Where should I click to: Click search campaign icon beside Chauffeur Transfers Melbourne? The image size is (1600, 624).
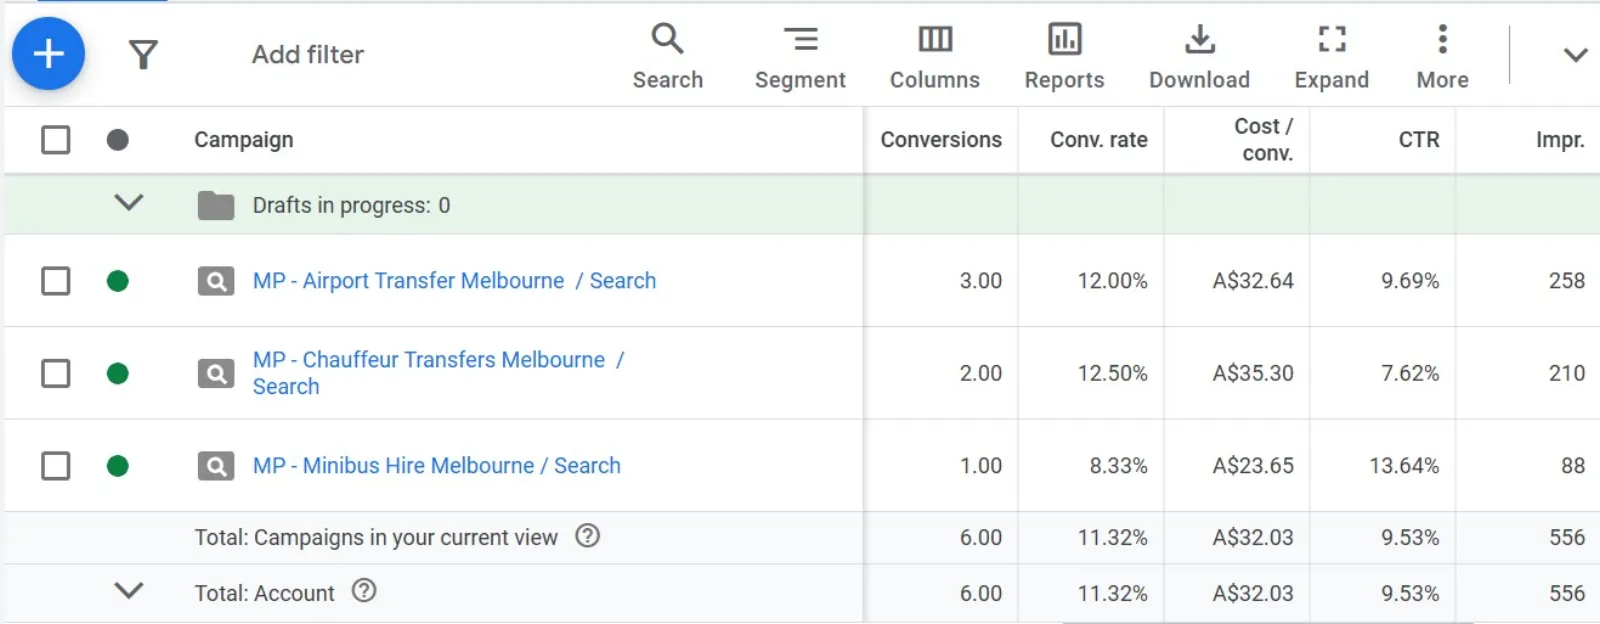click(216, 374)
